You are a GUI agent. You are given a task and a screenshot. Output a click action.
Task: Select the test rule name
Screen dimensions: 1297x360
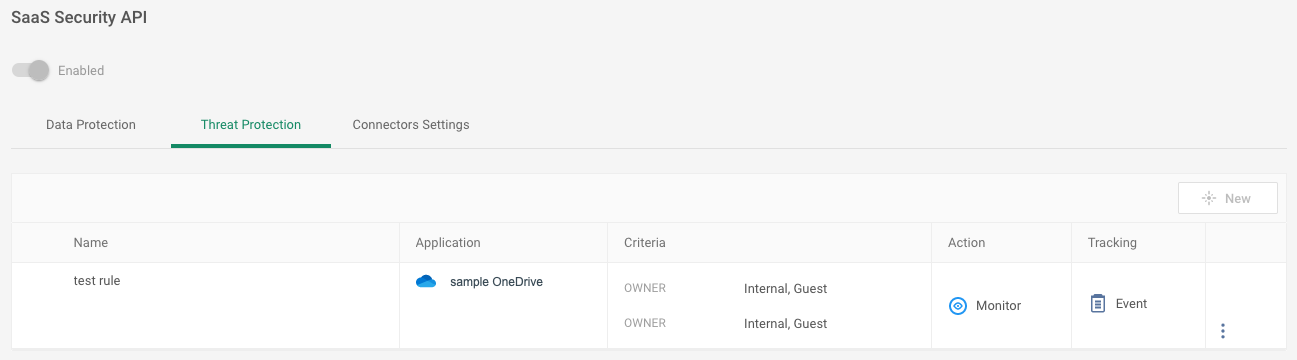[x=97, y=281]
